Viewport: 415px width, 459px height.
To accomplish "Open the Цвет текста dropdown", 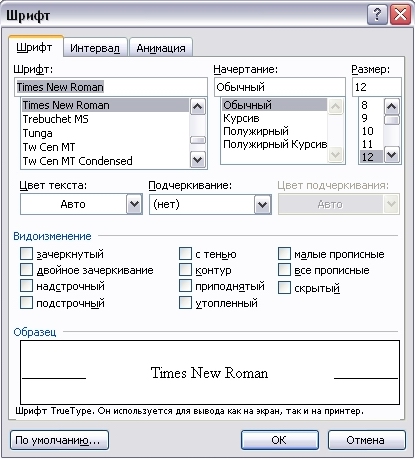I will (x=134, y=204).
